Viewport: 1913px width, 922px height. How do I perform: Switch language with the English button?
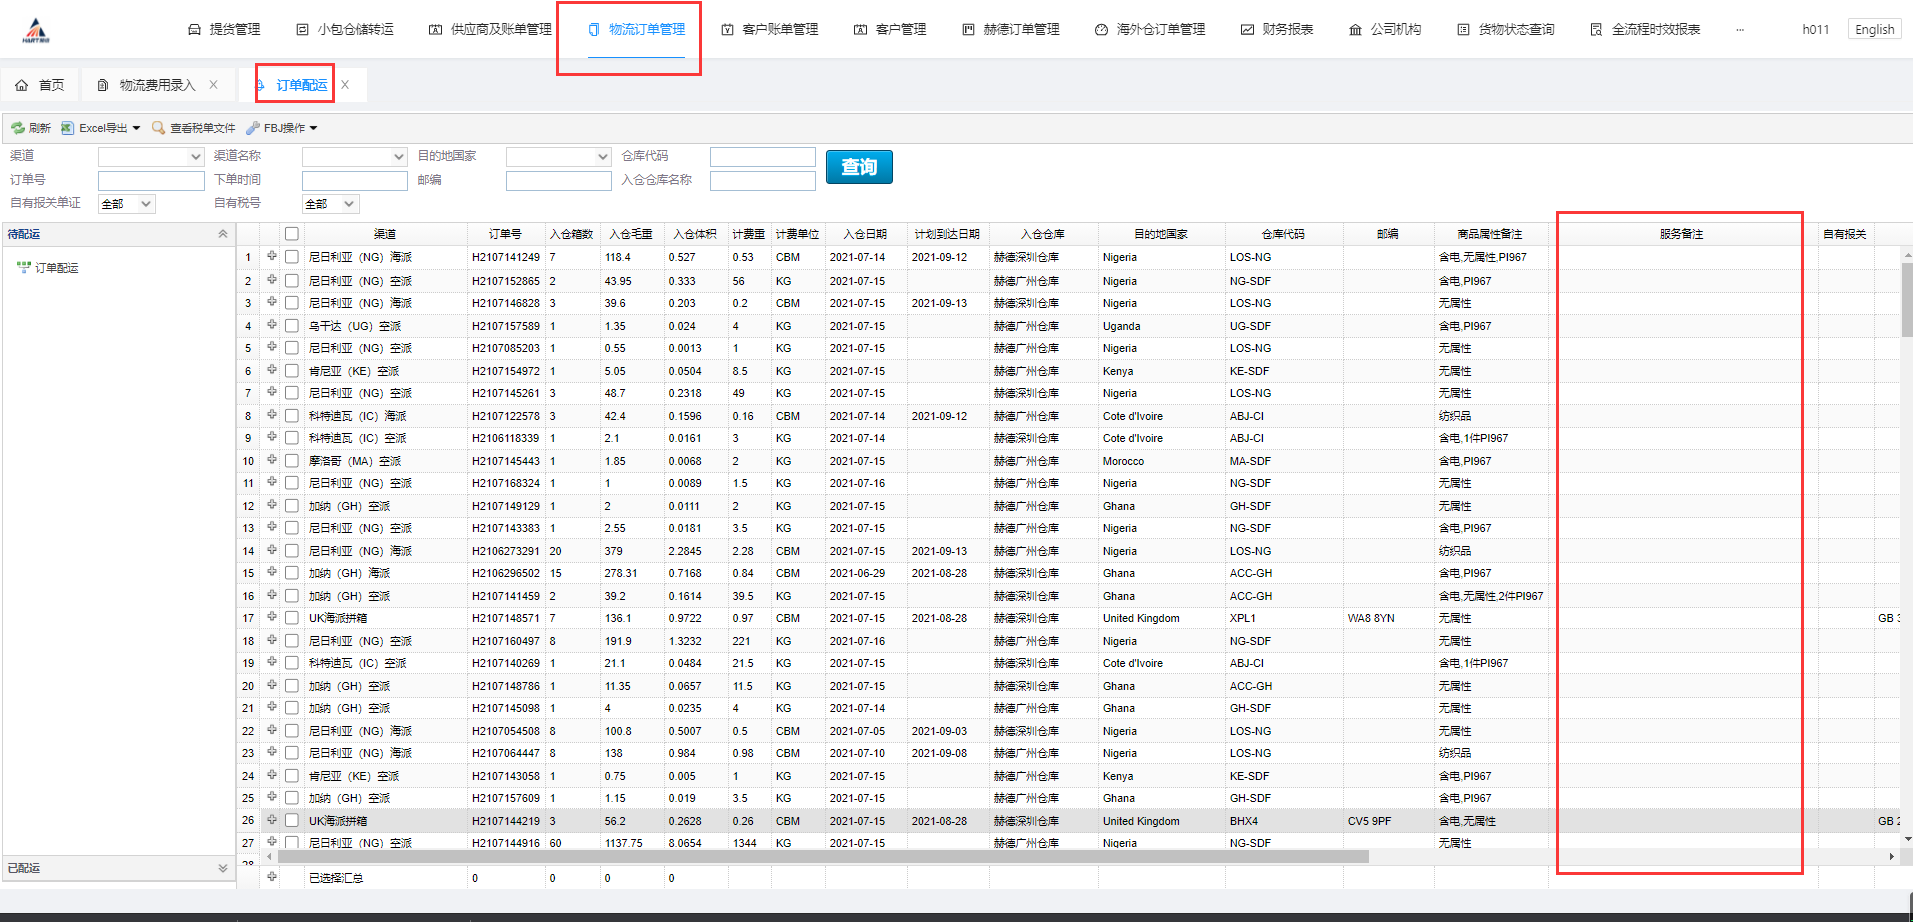pos(1874,30)
